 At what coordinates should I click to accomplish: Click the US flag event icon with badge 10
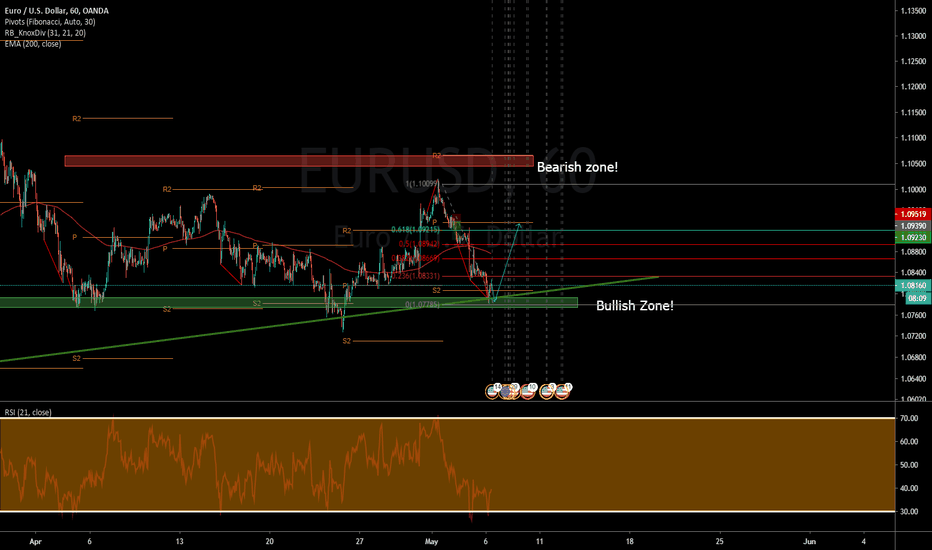pos(528,391)
